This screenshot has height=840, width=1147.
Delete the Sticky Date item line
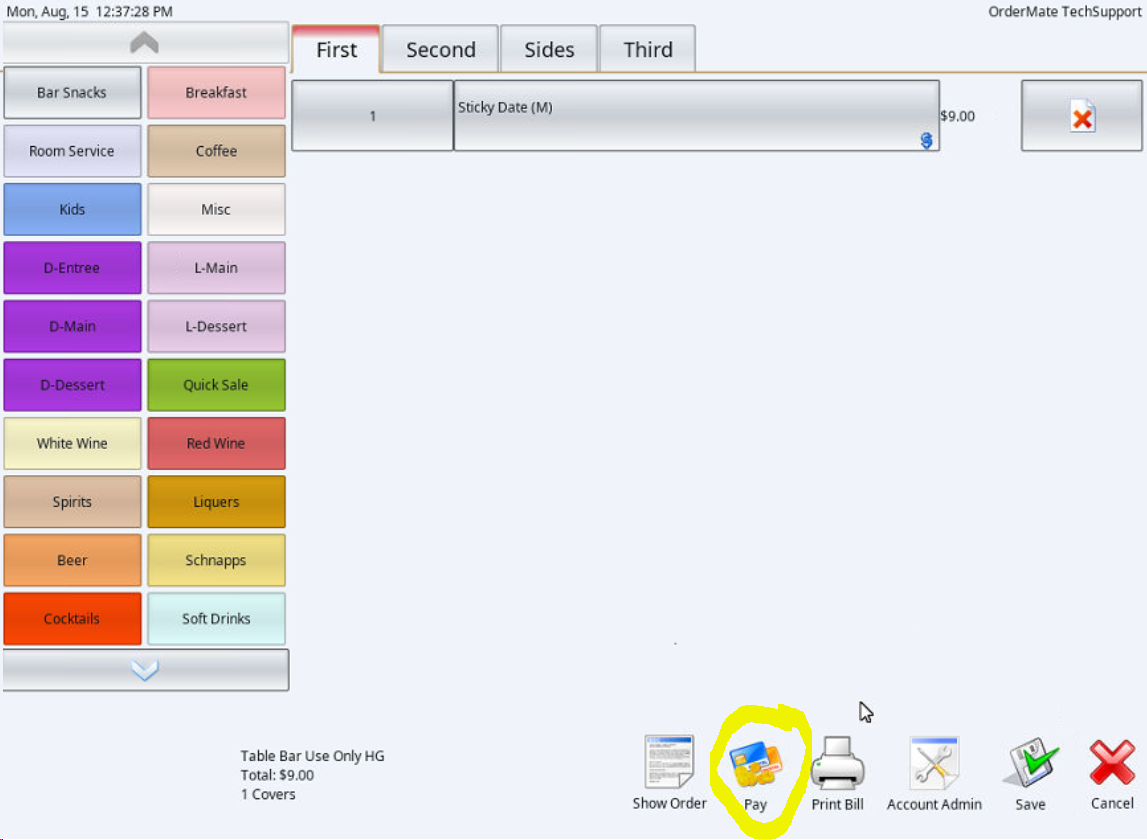[1081, 116]
